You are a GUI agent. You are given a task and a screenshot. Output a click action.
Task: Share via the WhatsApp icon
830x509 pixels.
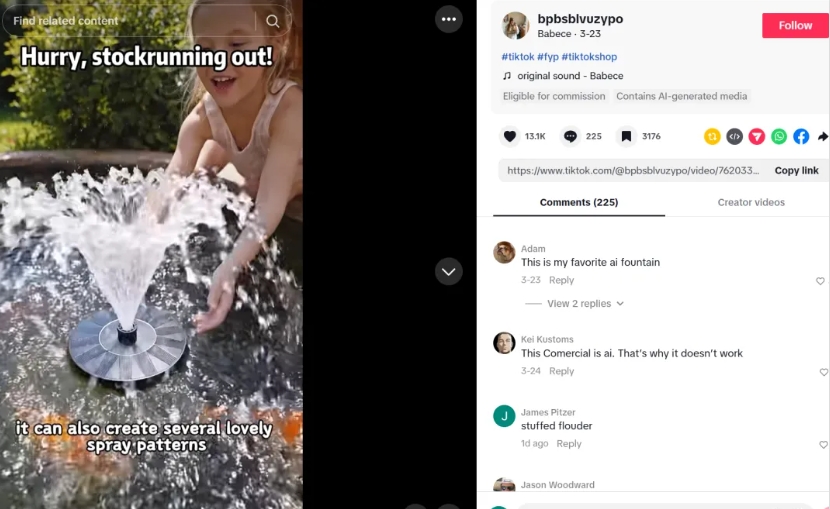[x=779, y=137]
